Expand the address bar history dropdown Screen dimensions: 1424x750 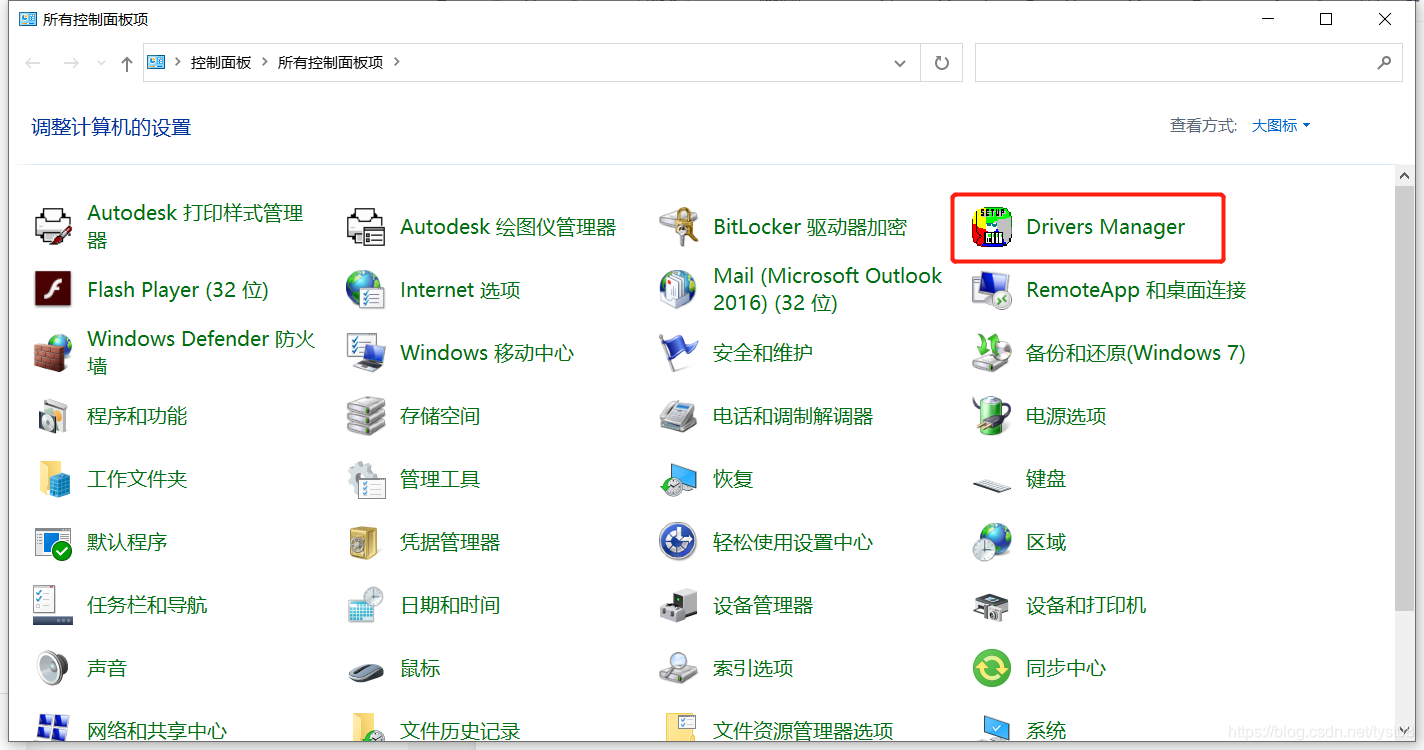[x=899, y=62]
